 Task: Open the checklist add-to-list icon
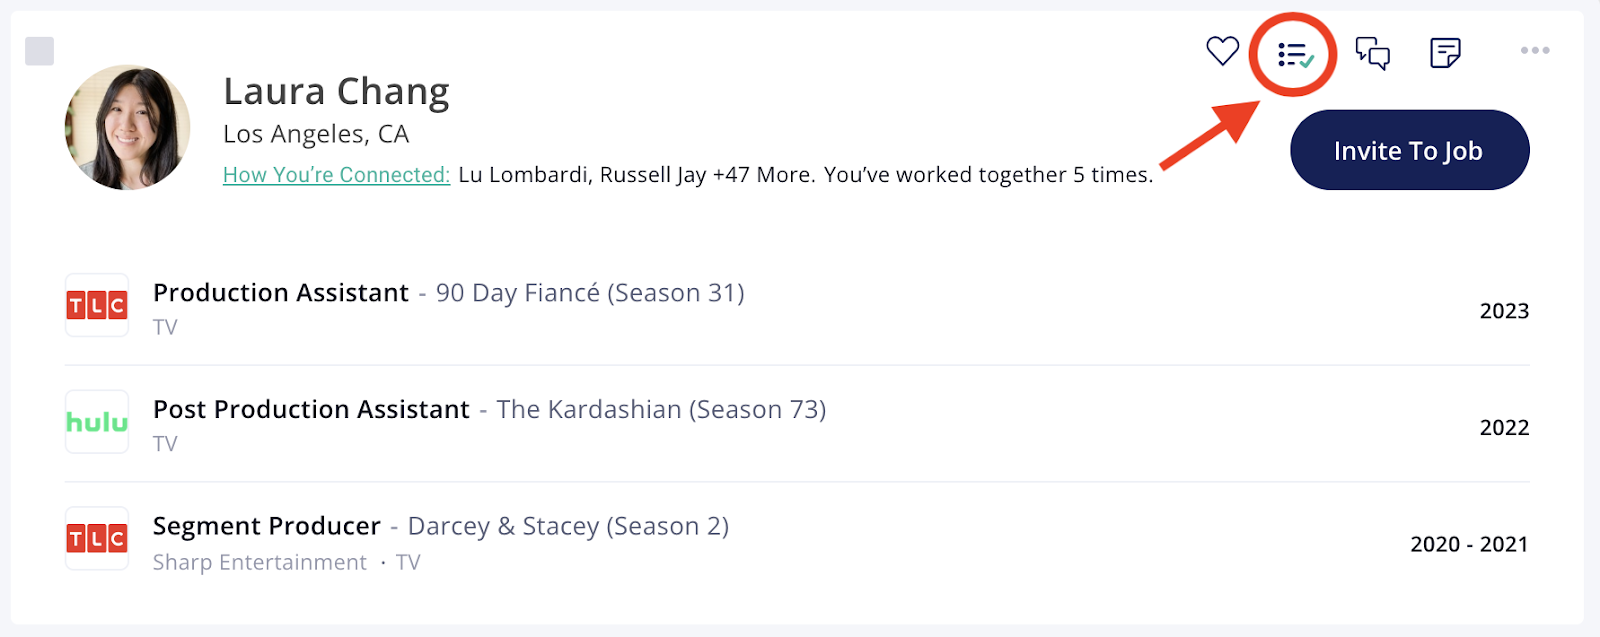[x=1295, y=54]
